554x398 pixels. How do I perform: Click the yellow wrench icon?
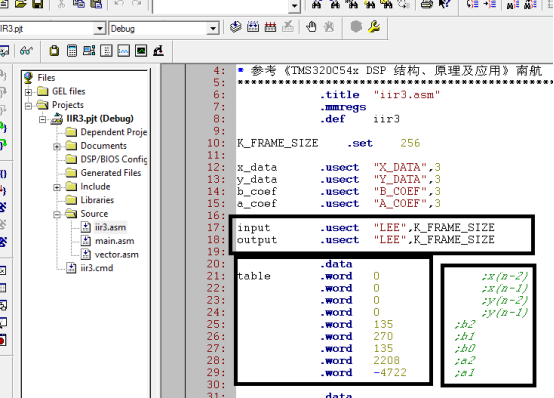pos(374,27)
